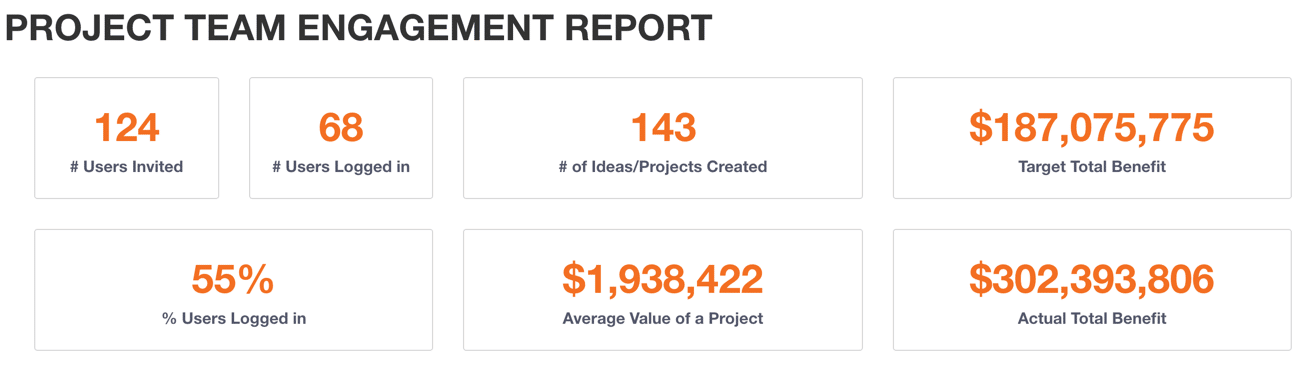Open the Average Value of a Project card
1312x368 pixels.
tap(663, 290)
